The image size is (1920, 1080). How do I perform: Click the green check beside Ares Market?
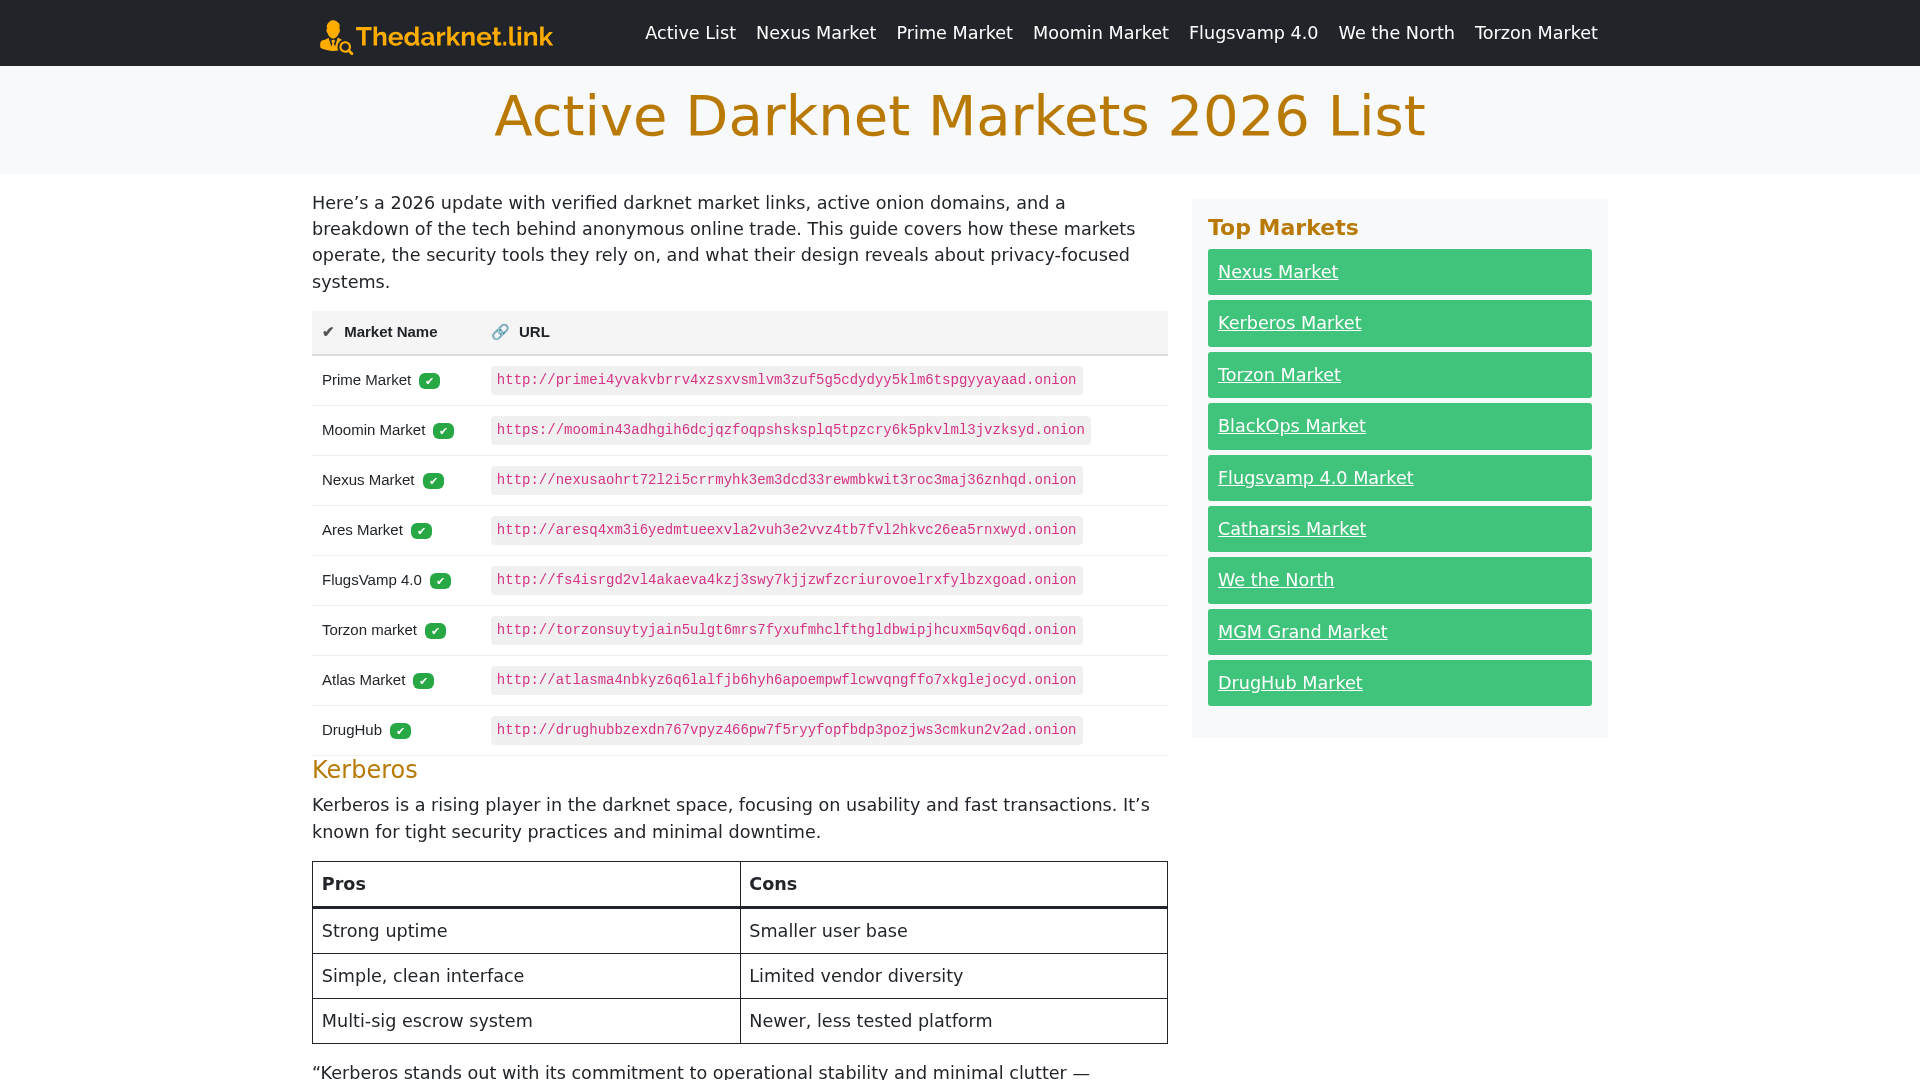422,531
